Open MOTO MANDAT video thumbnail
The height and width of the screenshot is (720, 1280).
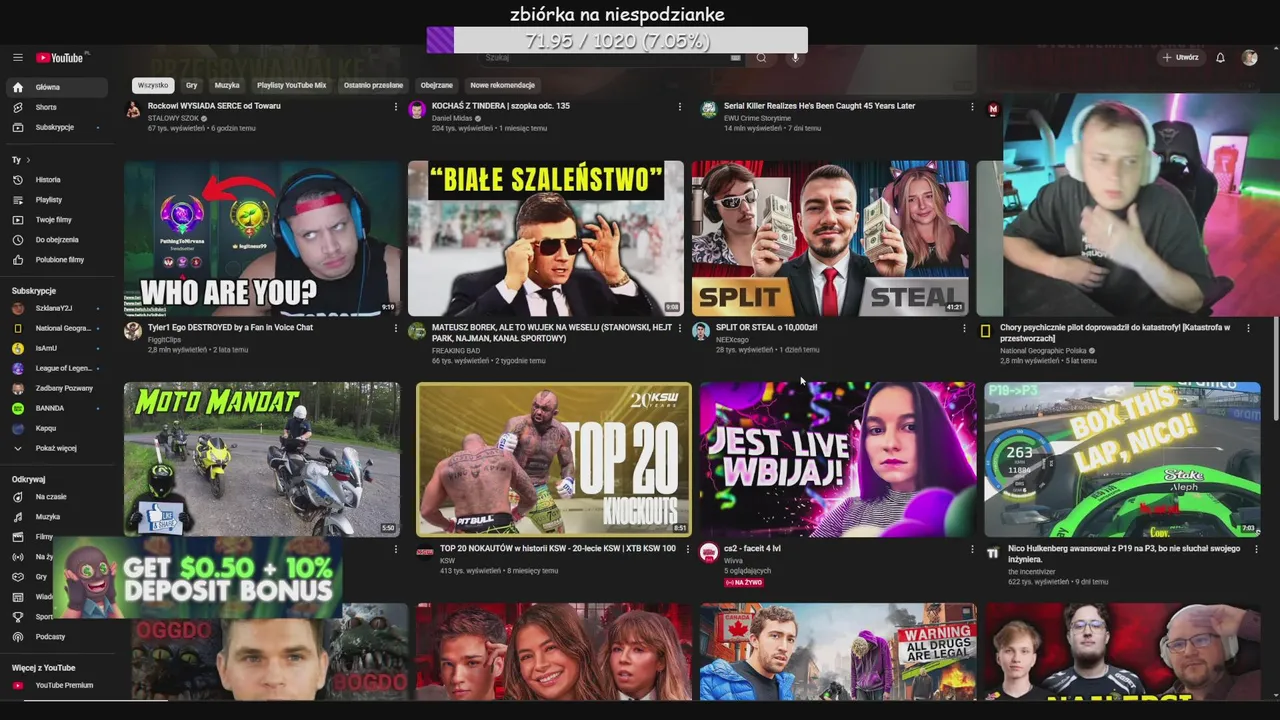point(262,459)
